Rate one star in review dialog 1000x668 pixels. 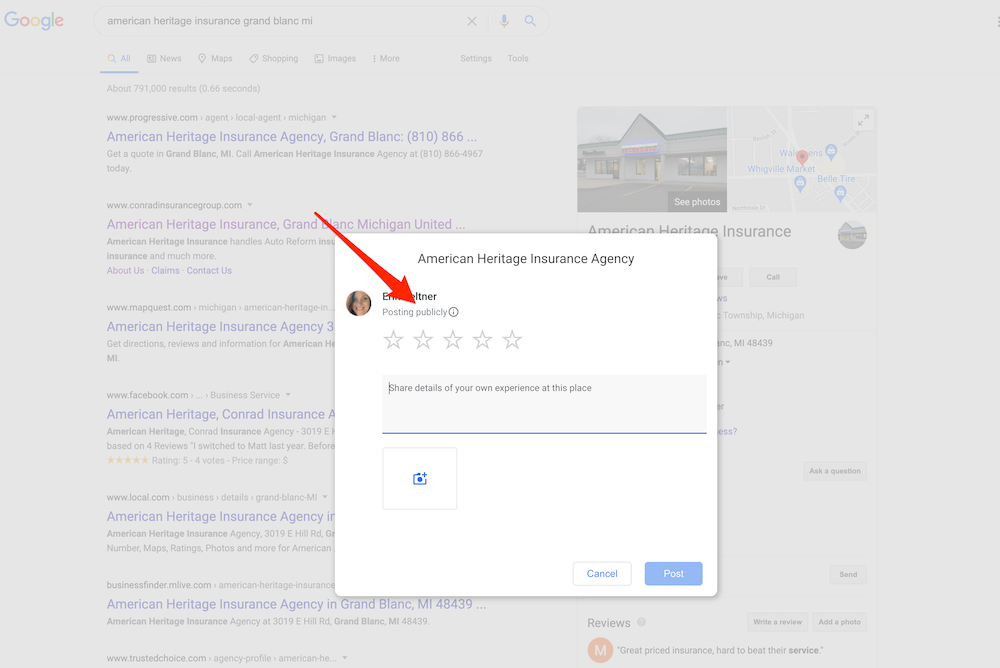point(393,340)
